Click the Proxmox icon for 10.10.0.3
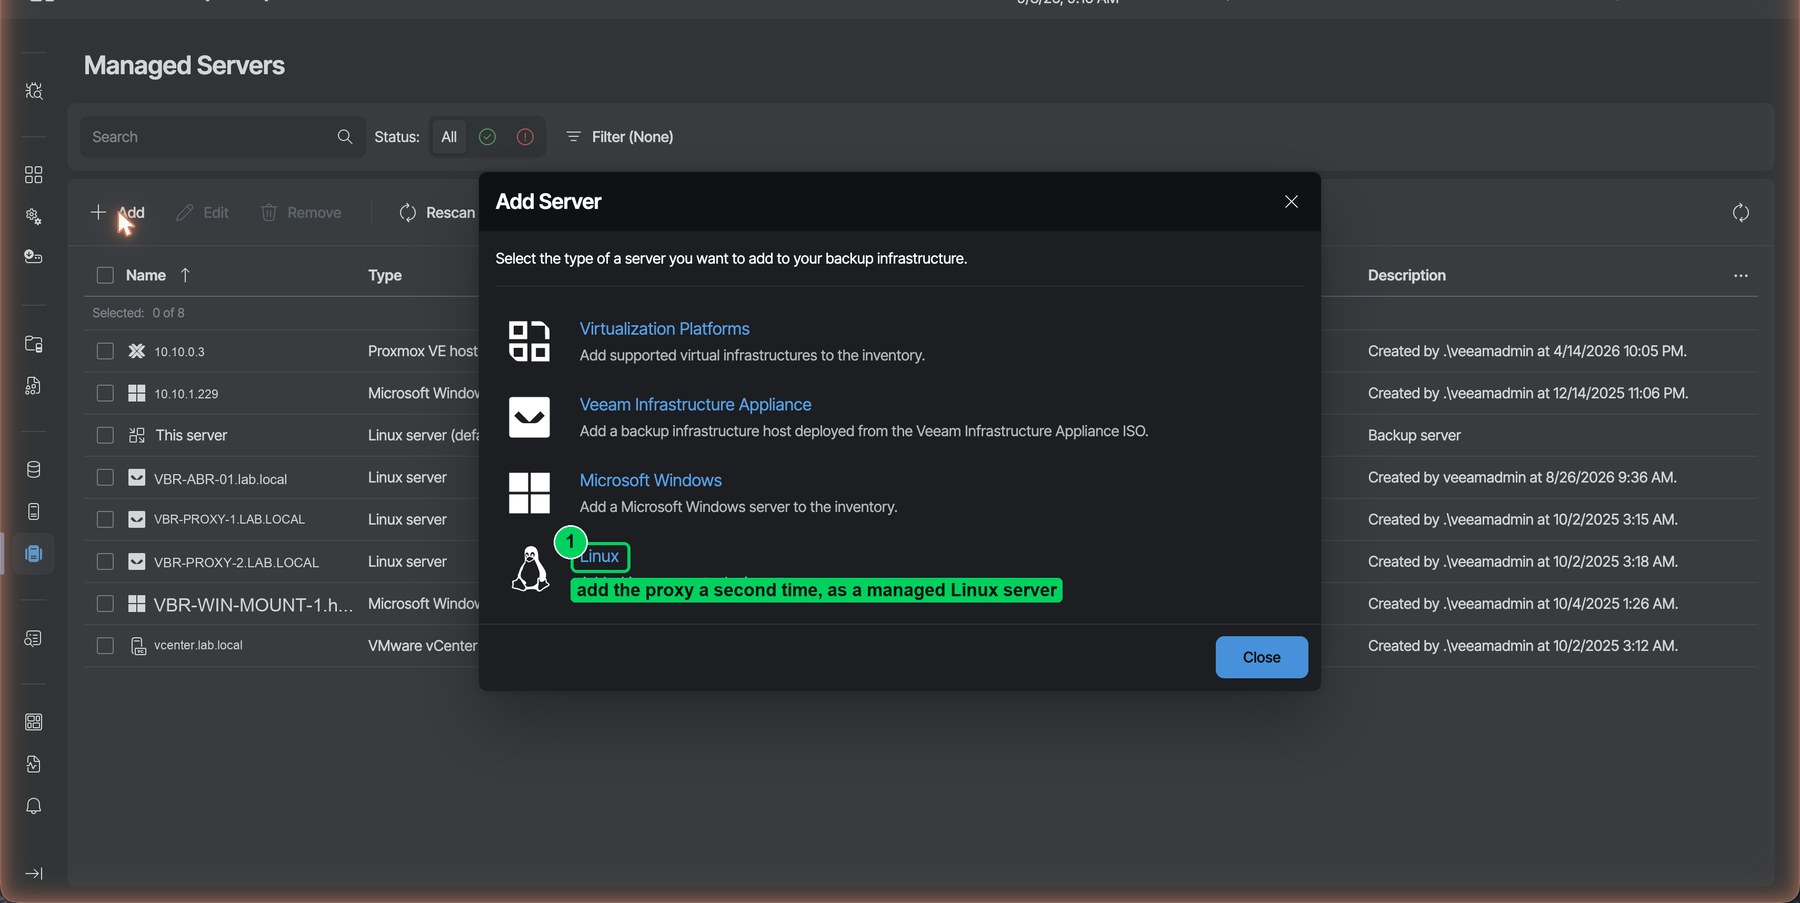Viewport: 1800px width, 903px height. [137, 351]
